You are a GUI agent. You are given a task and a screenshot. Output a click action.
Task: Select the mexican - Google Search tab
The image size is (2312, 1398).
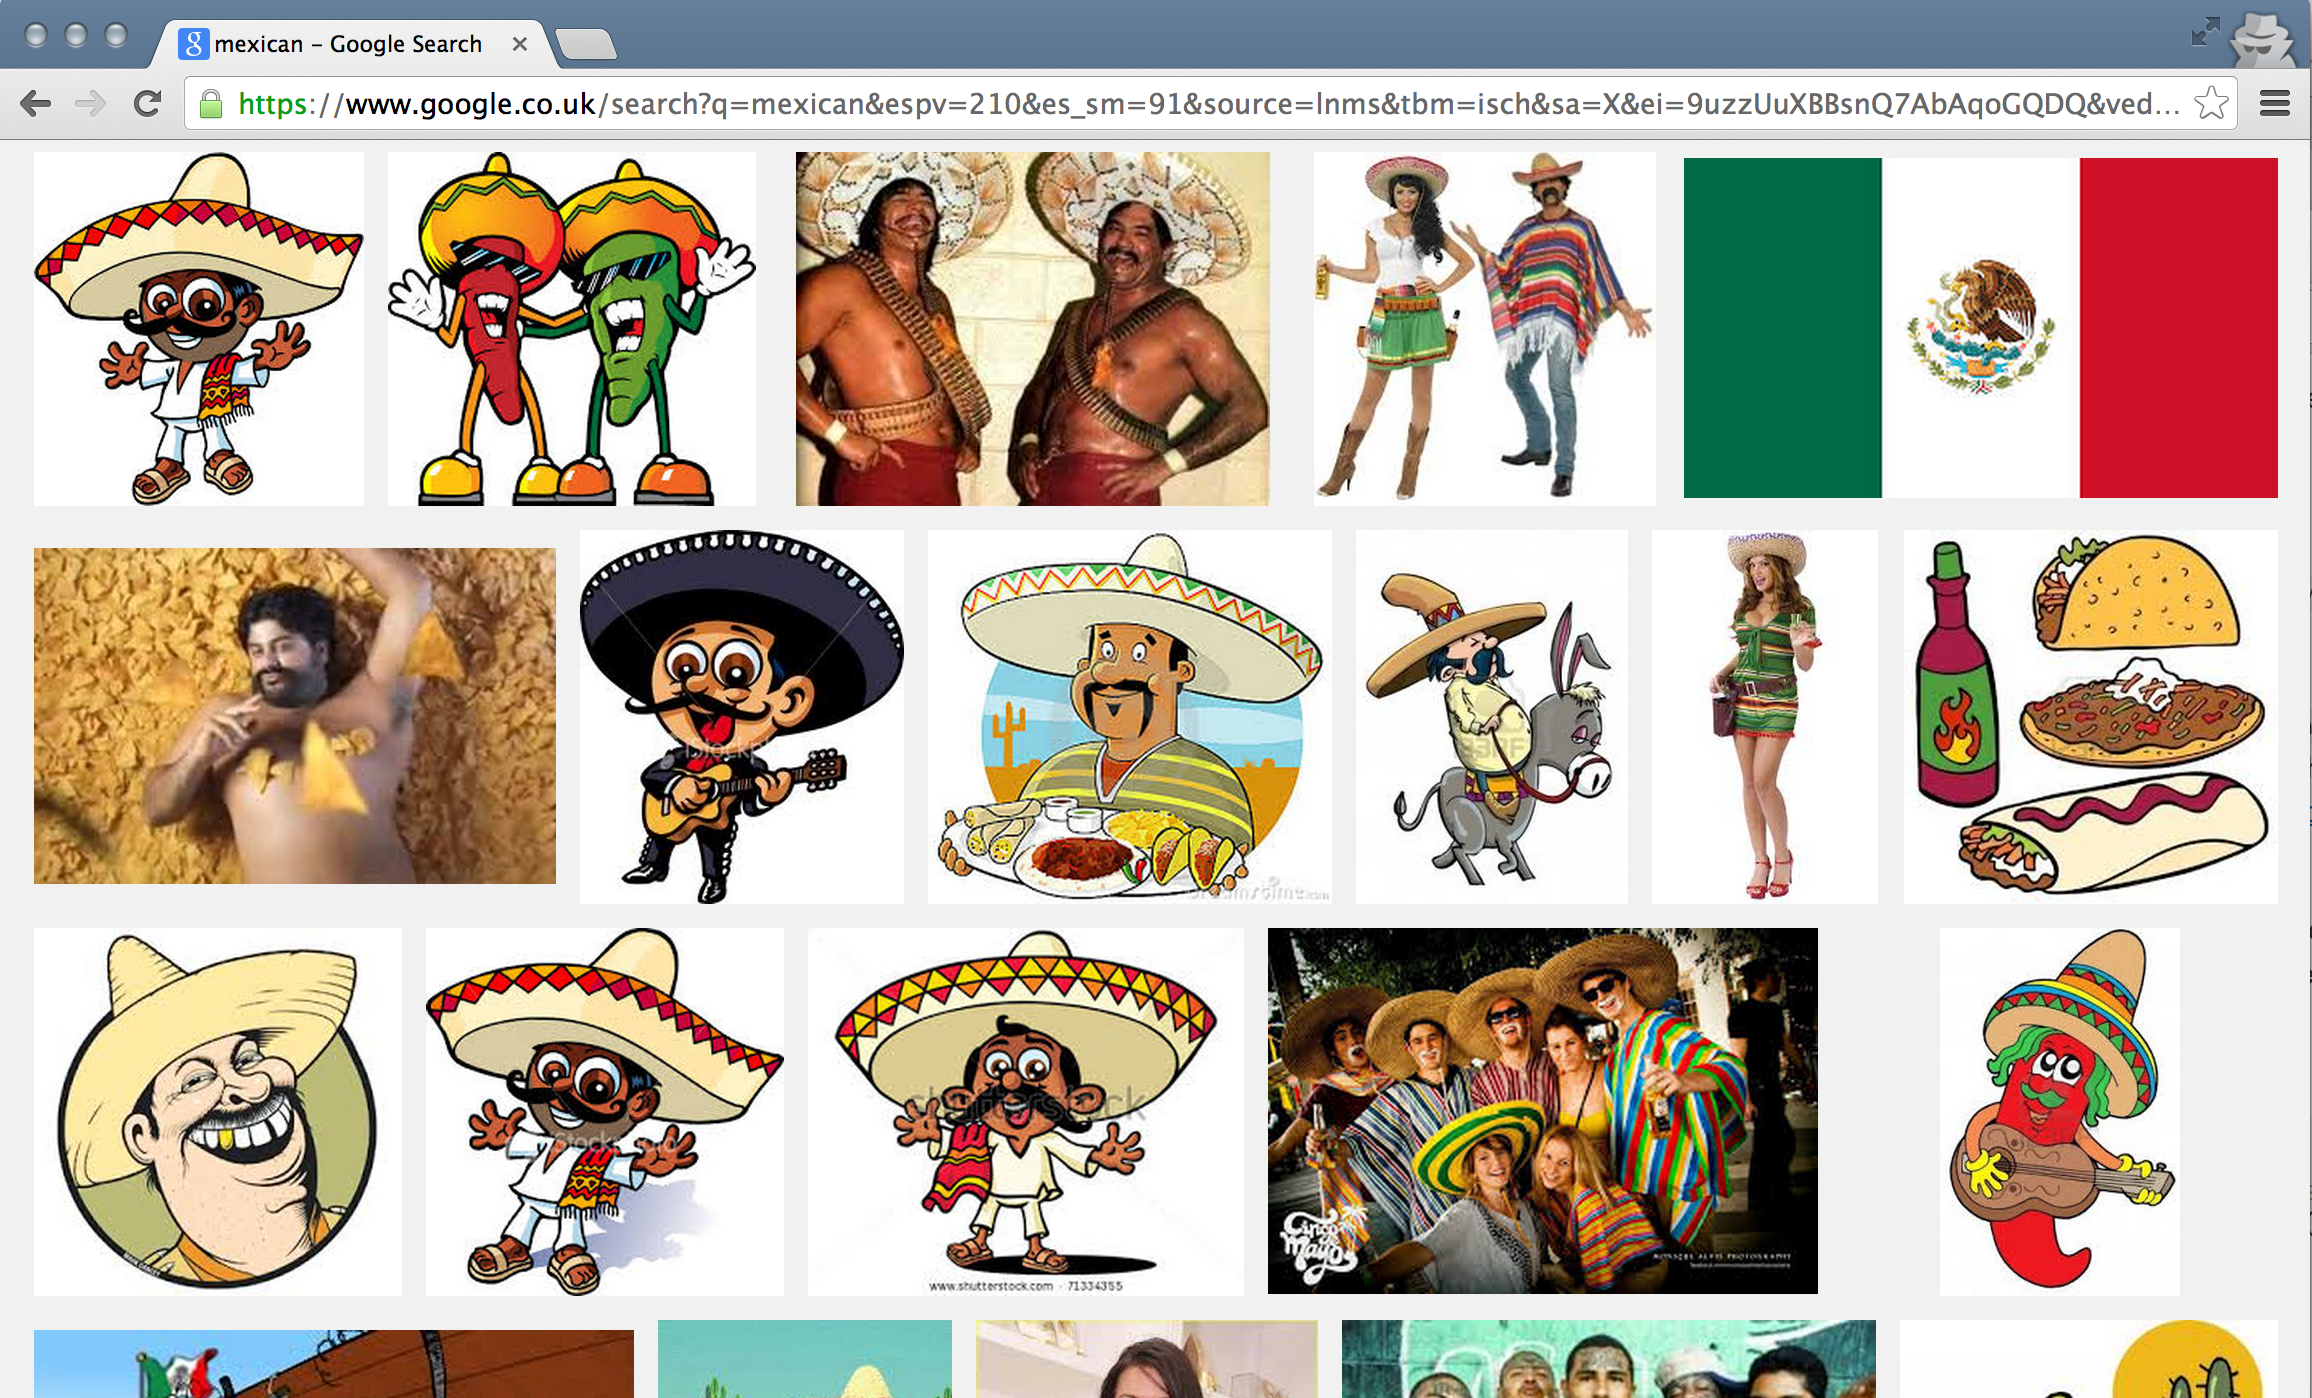click(347, 44)
